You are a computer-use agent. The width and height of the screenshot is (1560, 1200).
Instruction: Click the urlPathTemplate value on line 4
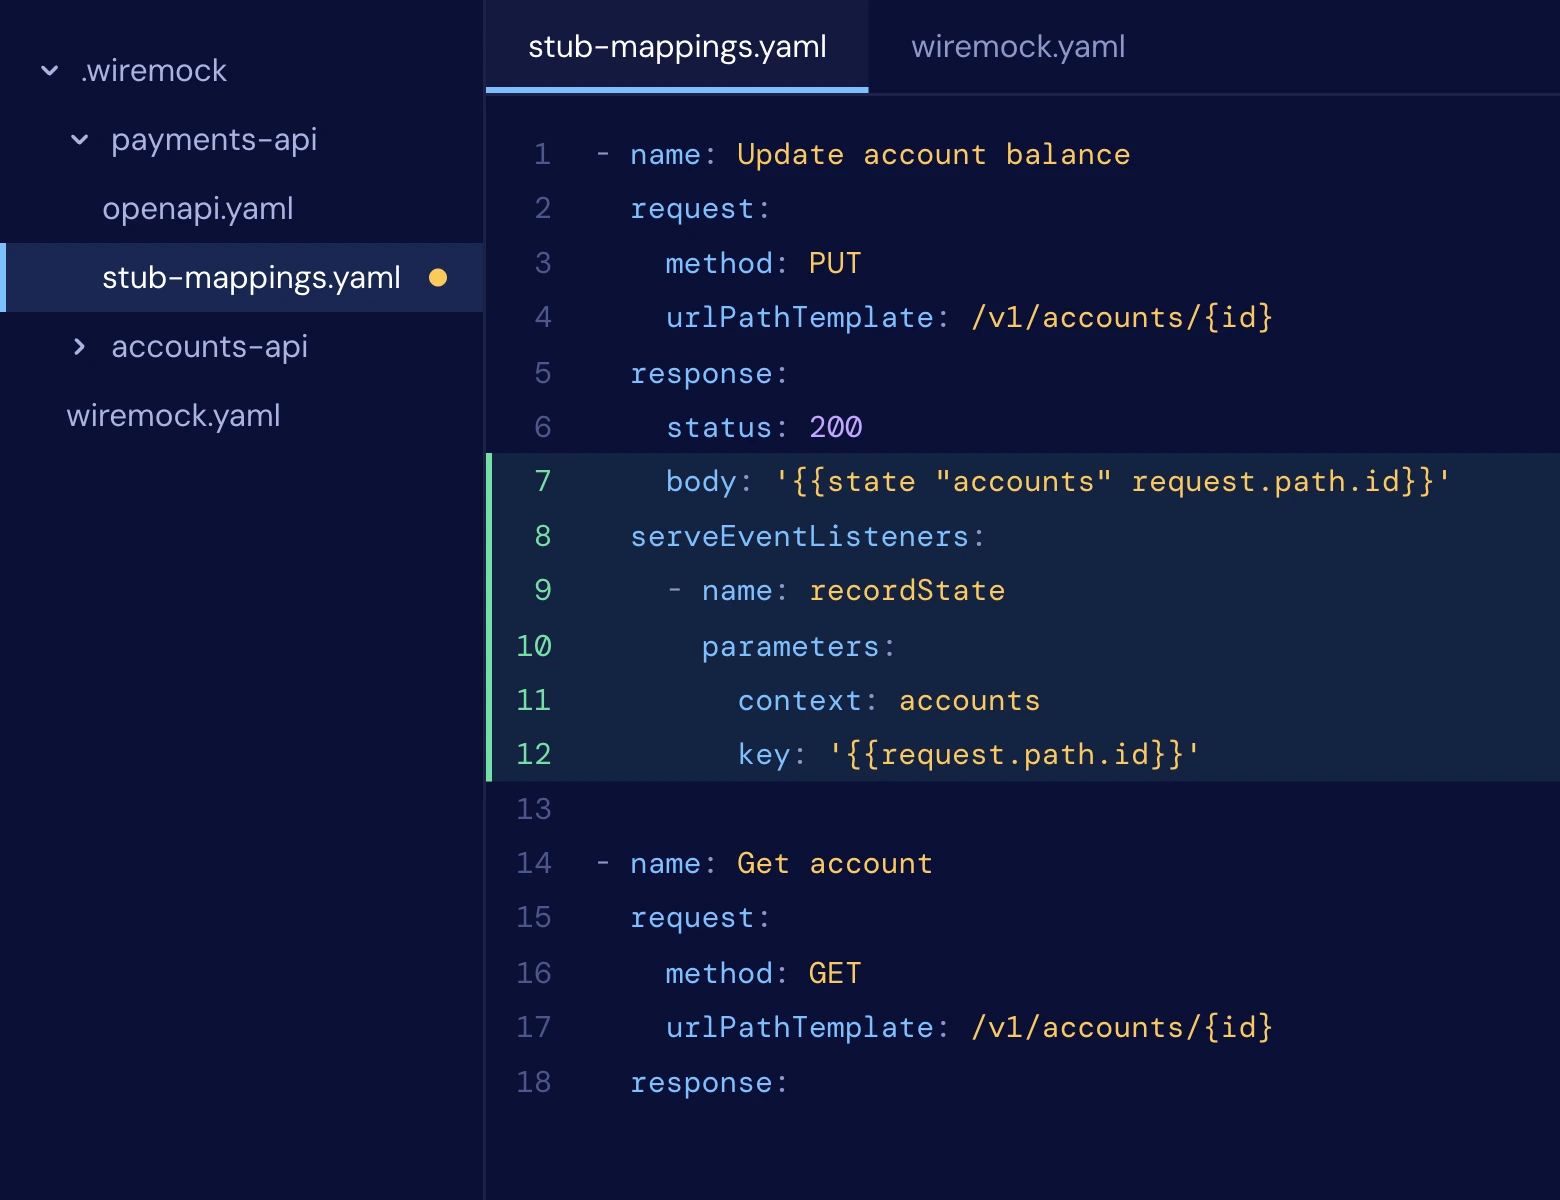pos(1121,318)
